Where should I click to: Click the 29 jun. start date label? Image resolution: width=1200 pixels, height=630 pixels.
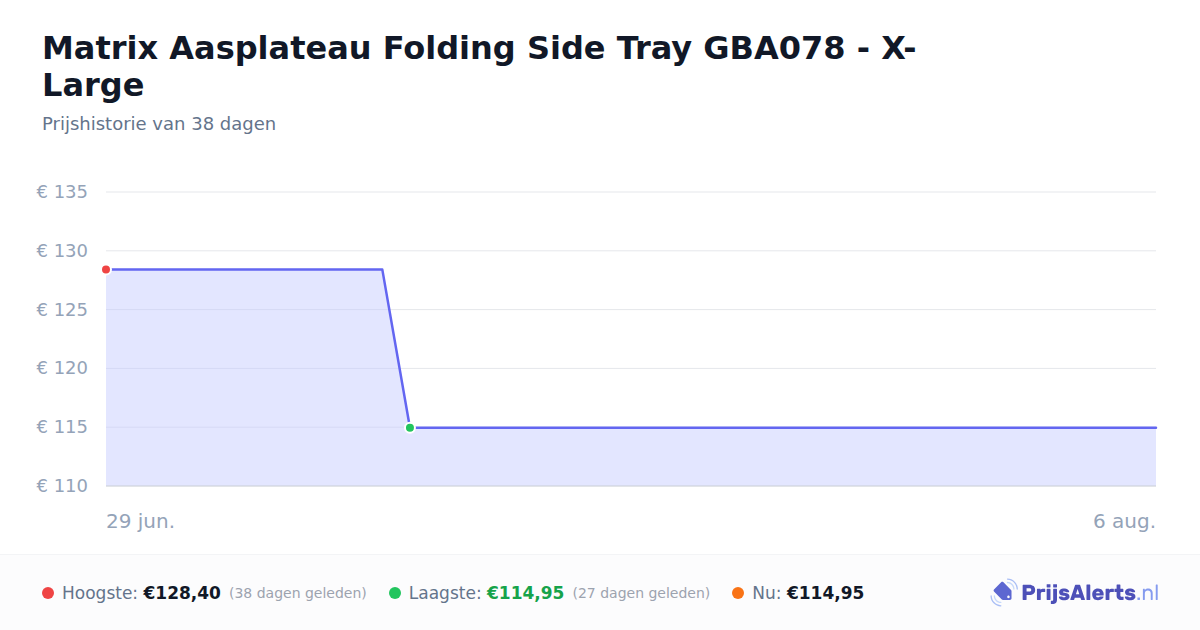pyautogui.click(x=141, y=522)
